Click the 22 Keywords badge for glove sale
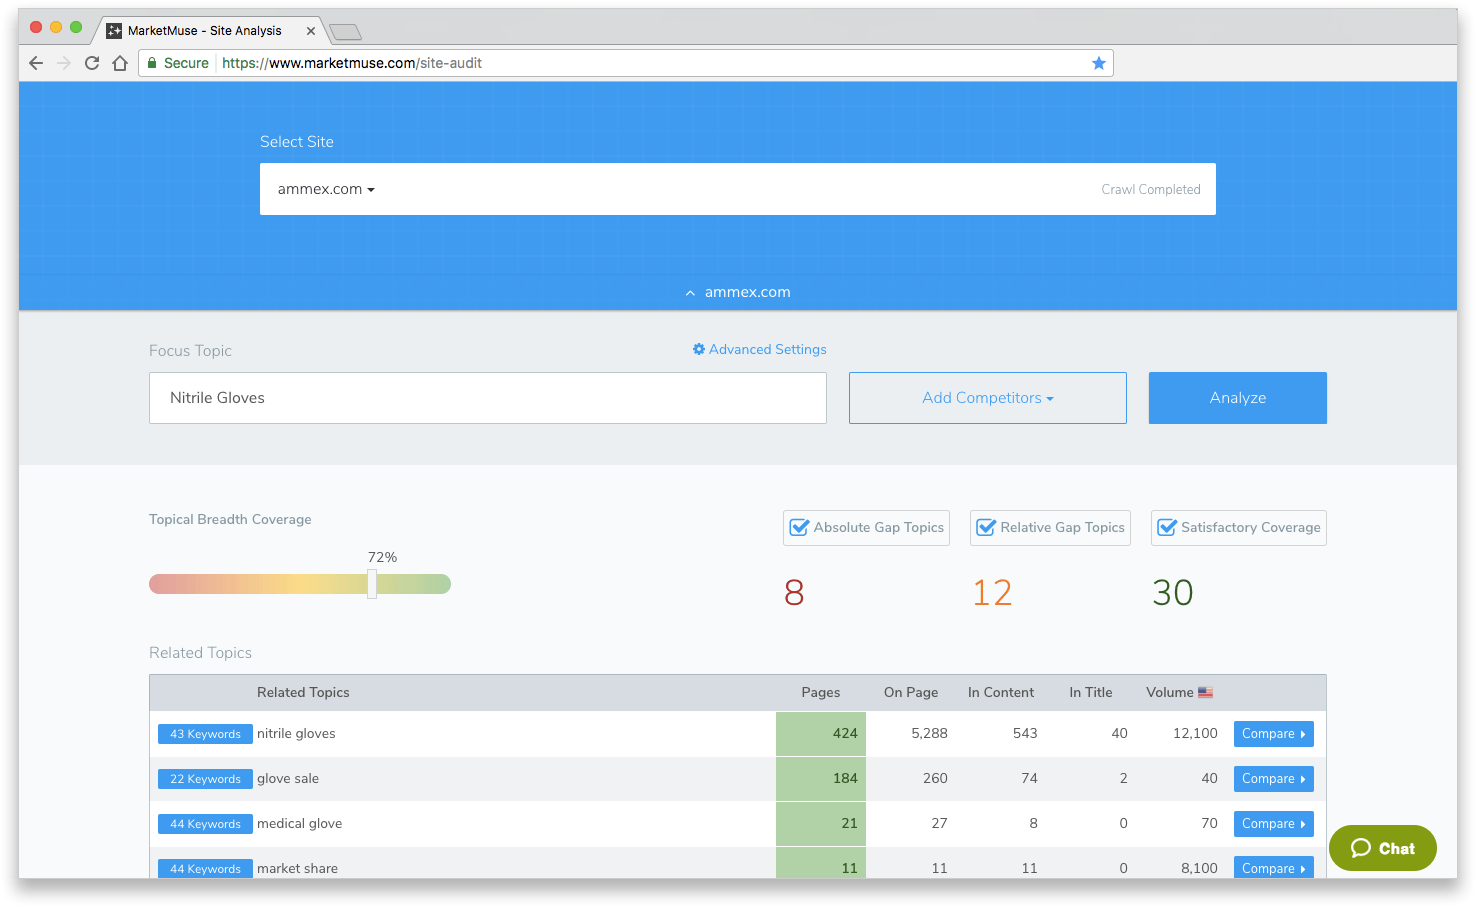This screenshot has width=1476, height=907. pyautogui.click(x=205, y=779)
